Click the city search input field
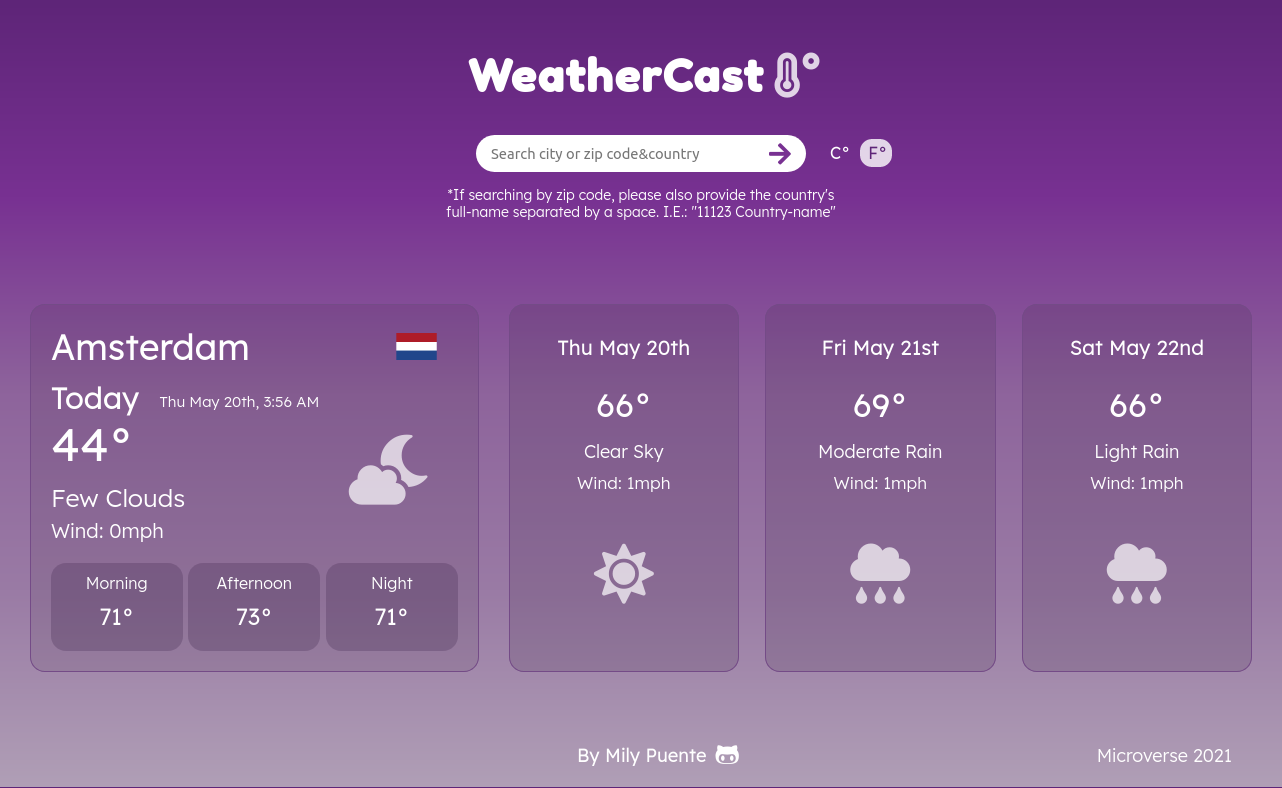Image resolution: width=1282 pixels, height=788 pixels. (620, 153)
